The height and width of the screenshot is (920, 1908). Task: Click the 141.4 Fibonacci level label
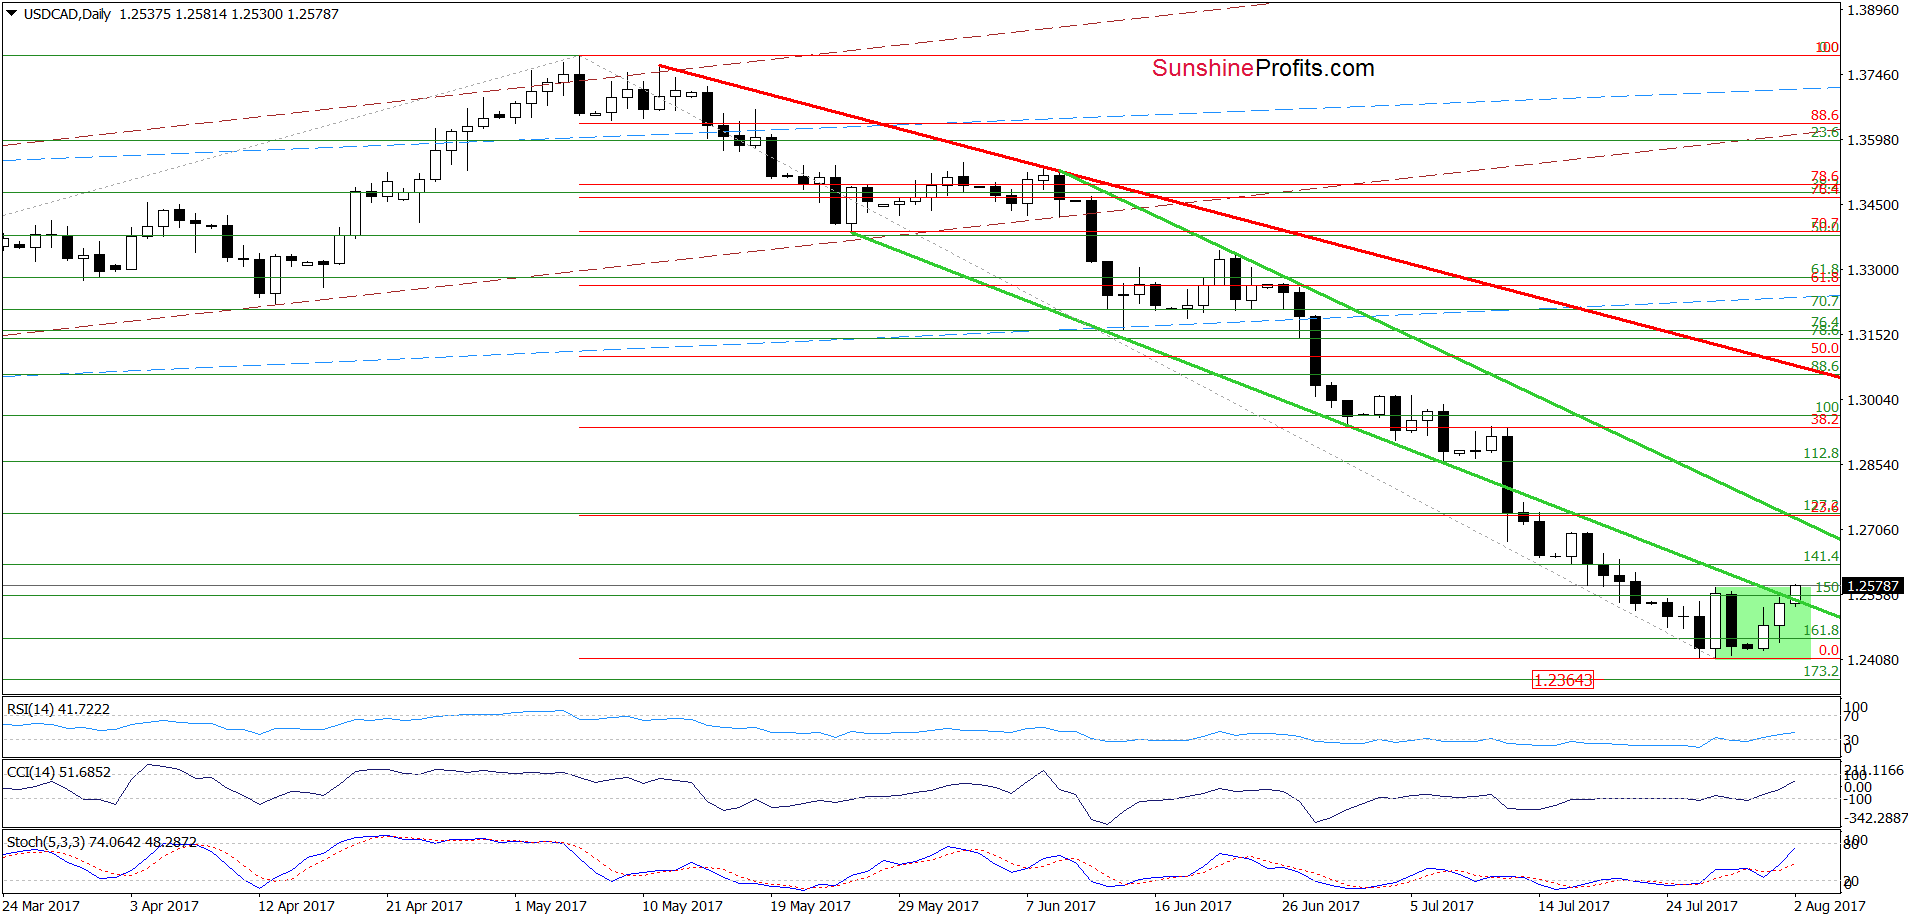coord(1821,556)
